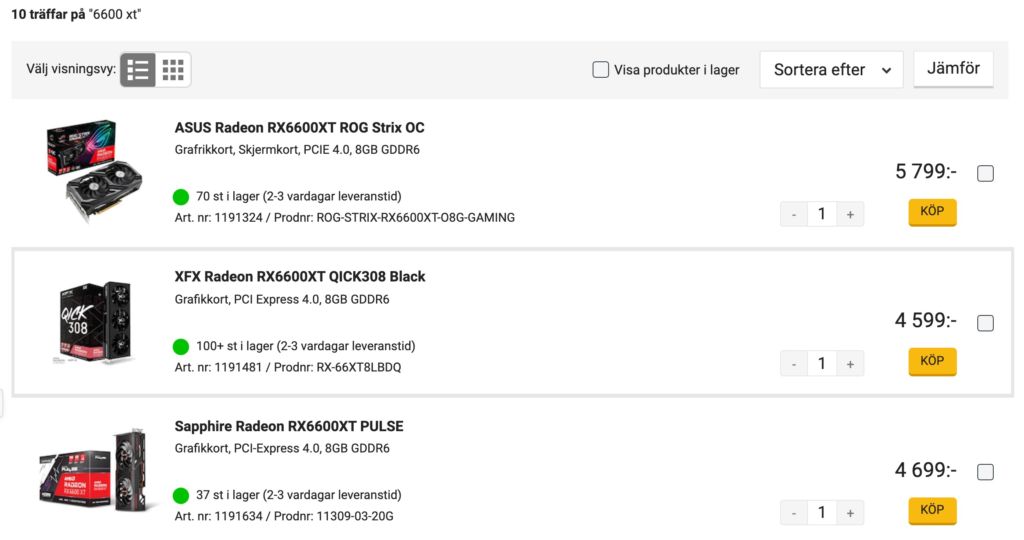Image resolution: width=1024 pixels, height=540 pixels.
Task: Tick compare checkbox for Sapphire PULSE
Action: coord(985,472)
